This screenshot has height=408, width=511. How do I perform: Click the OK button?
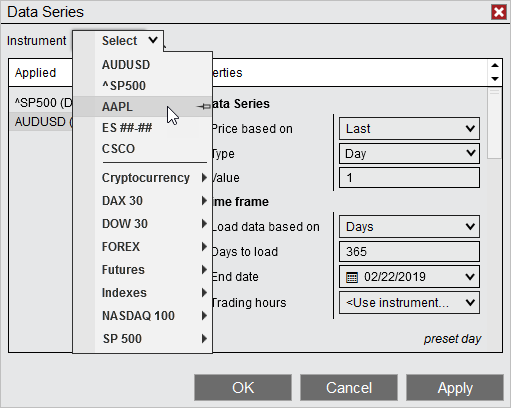243,388
